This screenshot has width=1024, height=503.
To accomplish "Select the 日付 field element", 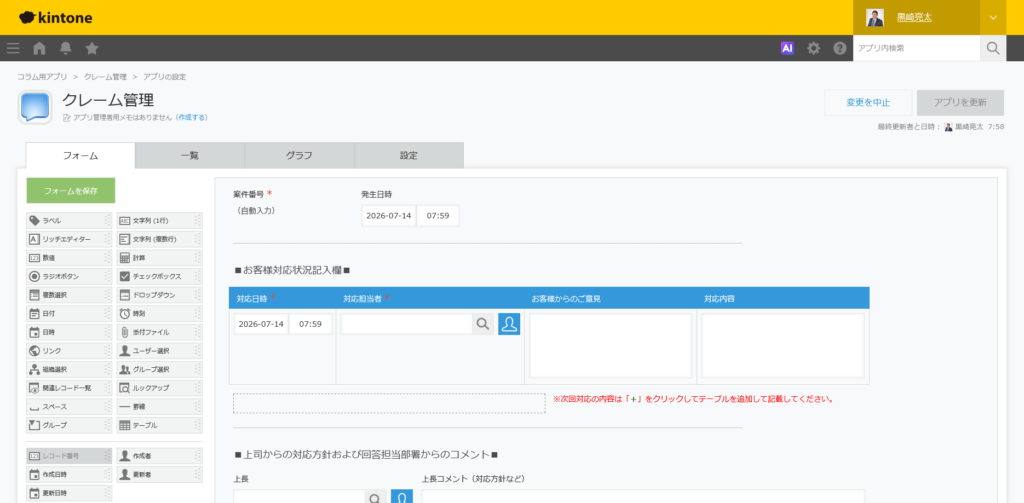I will (69, 314).
